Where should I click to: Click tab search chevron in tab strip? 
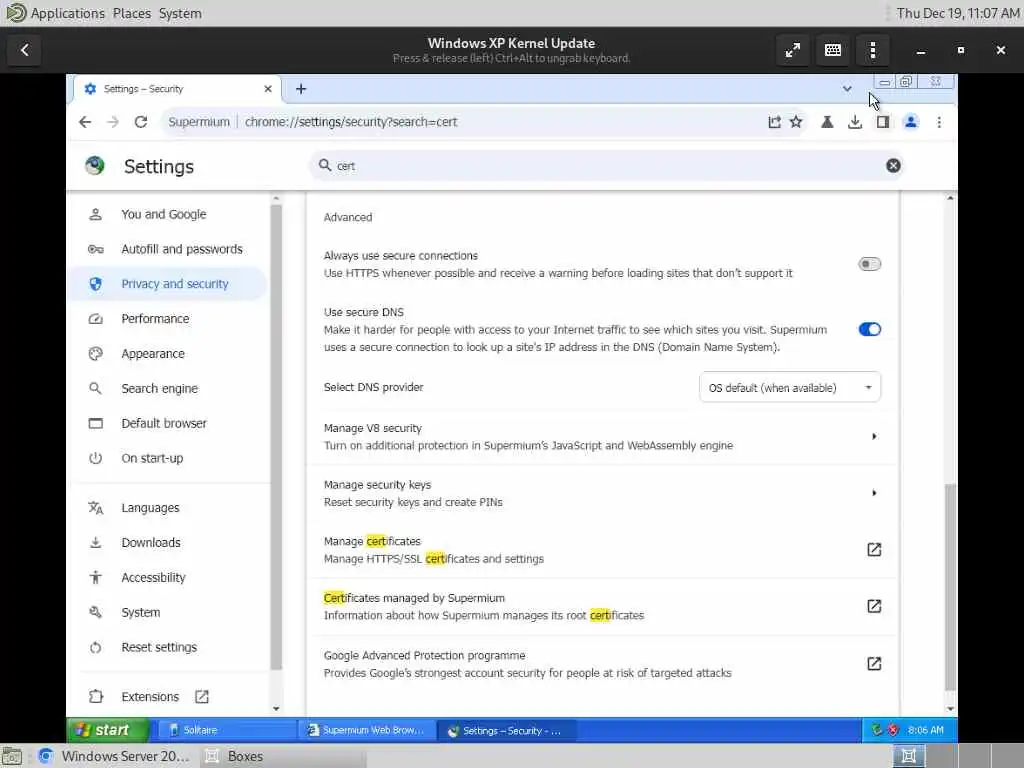(847, 89)
